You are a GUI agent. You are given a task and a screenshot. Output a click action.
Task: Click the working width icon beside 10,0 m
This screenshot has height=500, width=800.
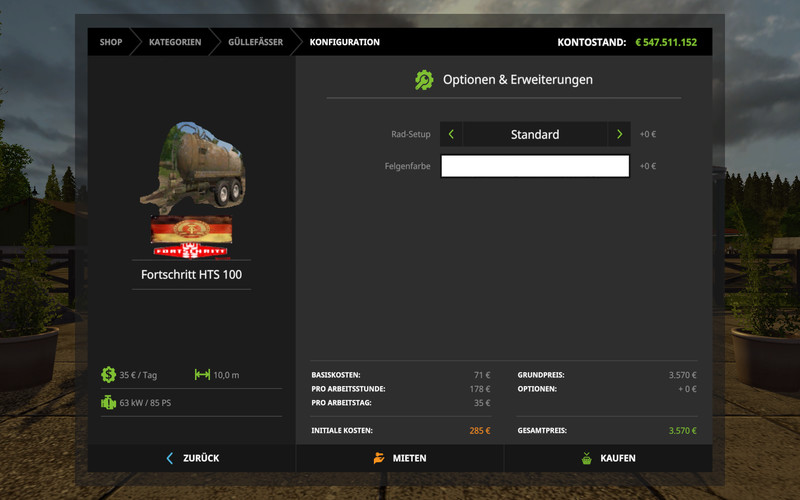pos(202,375)
